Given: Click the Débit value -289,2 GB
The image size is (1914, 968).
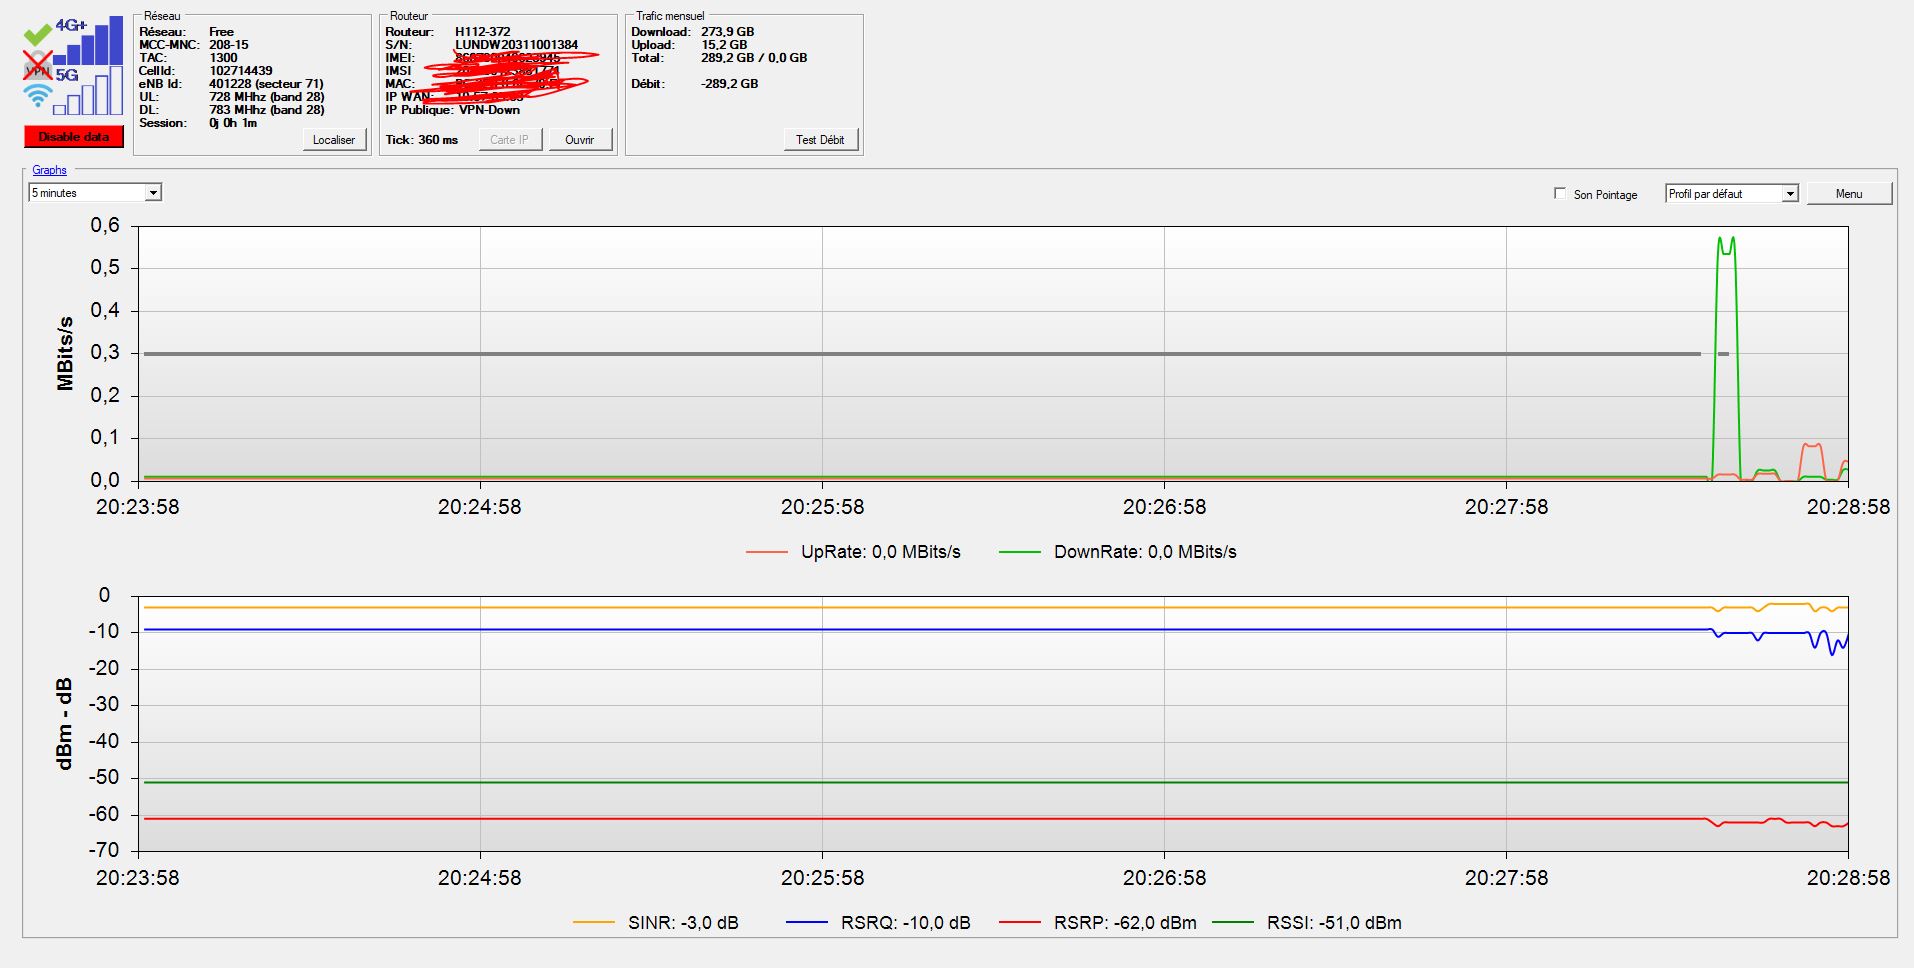Looking at the screenshot, I should [x=730, y=84].
